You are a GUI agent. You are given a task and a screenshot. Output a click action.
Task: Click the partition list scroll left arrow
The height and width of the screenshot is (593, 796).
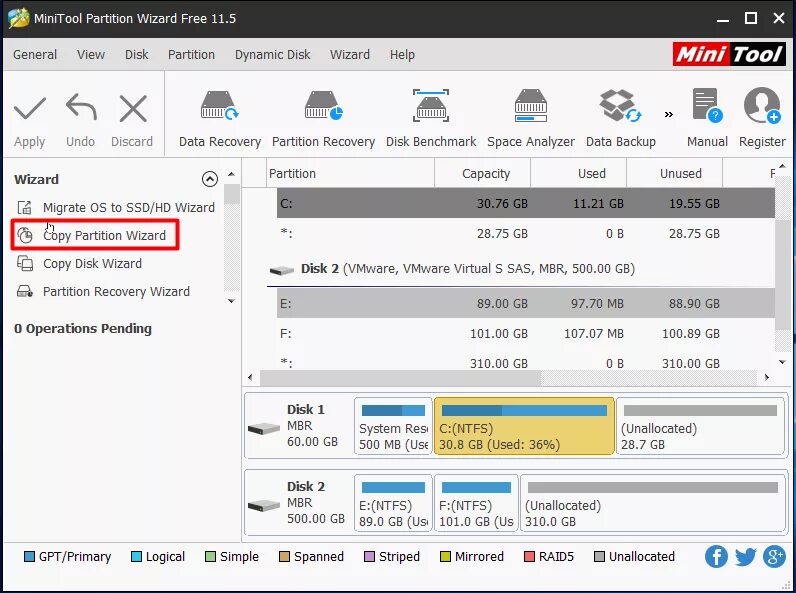[x=250, y=377]
